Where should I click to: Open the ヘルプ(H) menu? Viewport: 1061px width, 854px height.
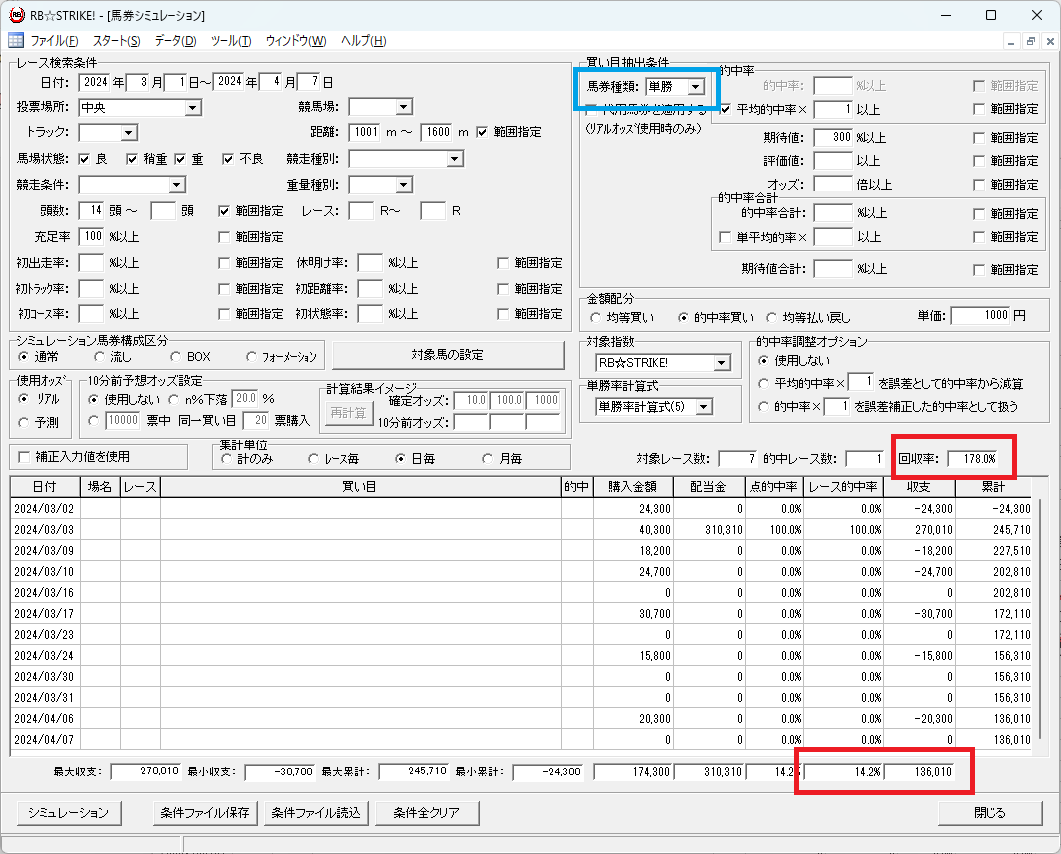point(363,41)
